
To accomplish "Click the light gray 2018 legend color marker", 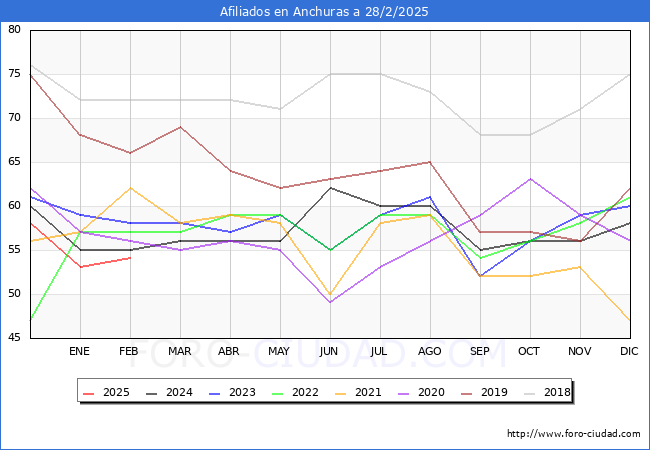I will pos(530,393).
